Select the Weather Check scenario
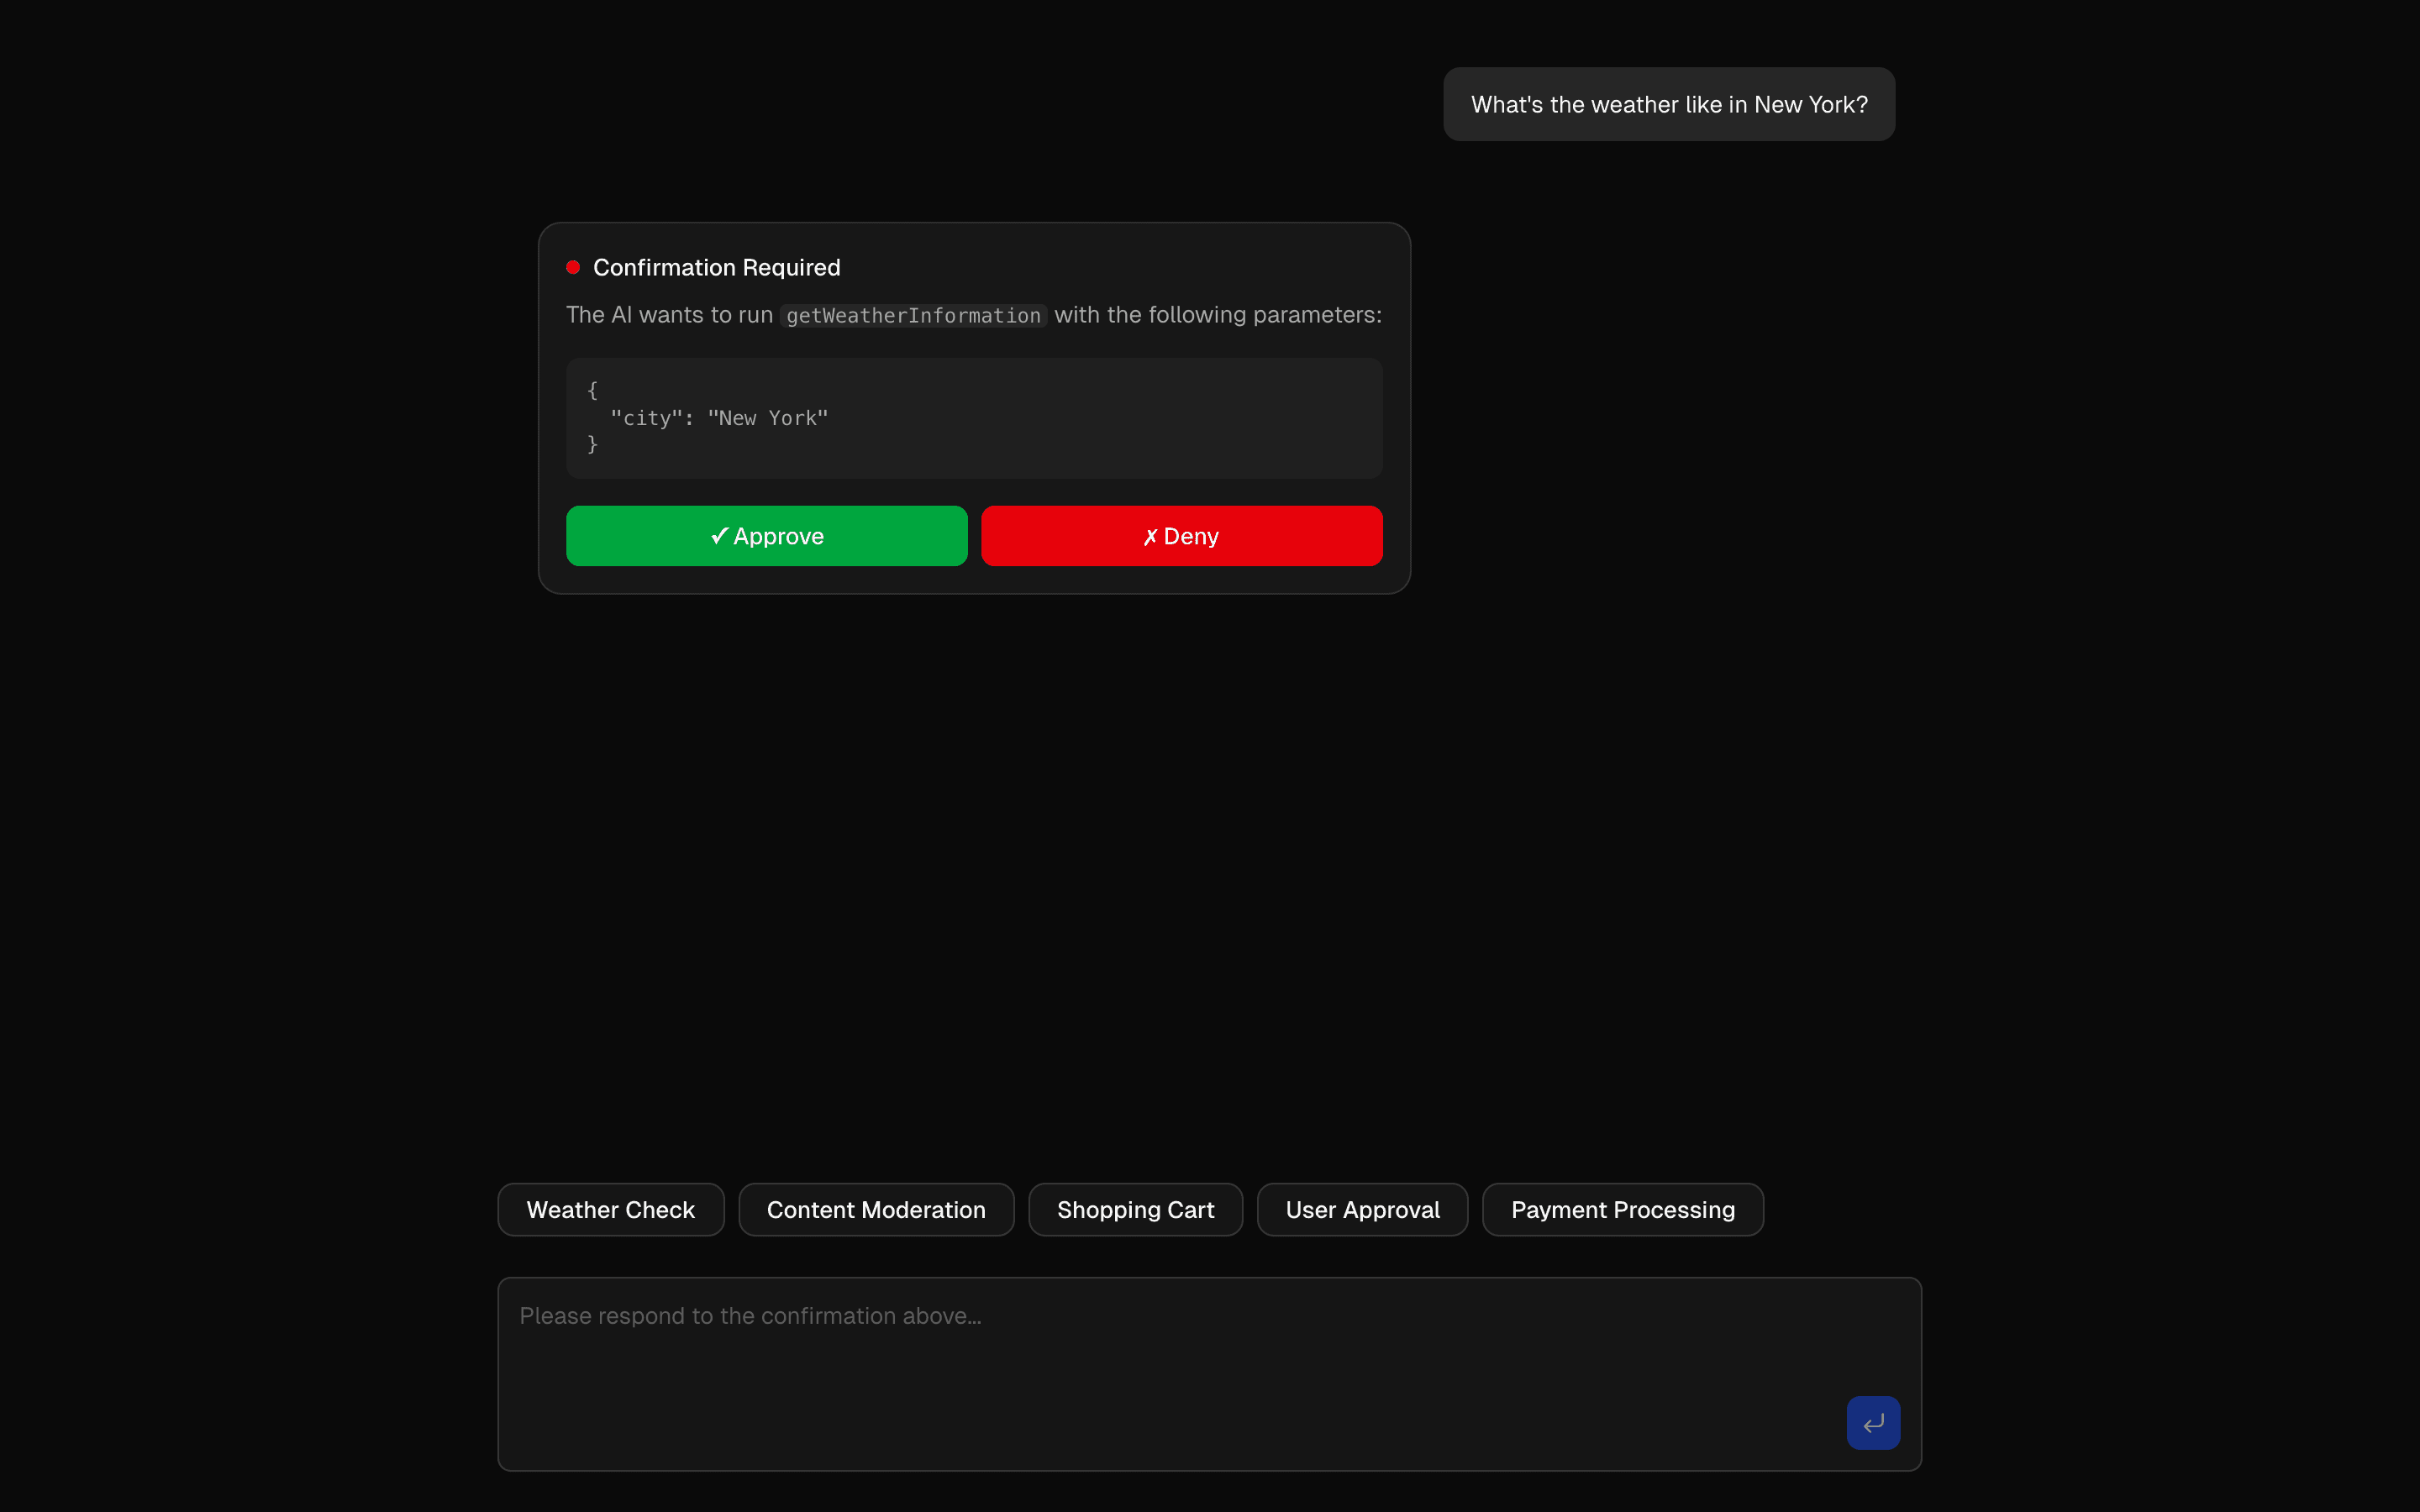Screen dimensions: 2420x1512 pos(610,1209)
